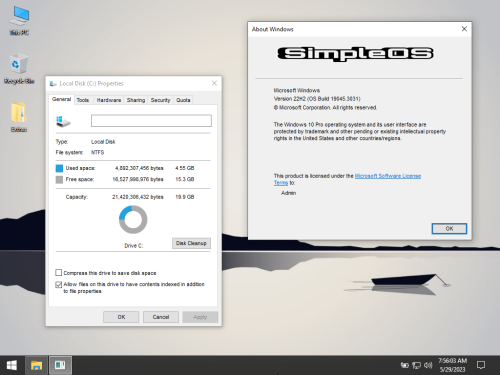The height and width of the screenshot is (375, 500).
Task: Click the winver taskbar app icon
Action: tap(60, 365)
